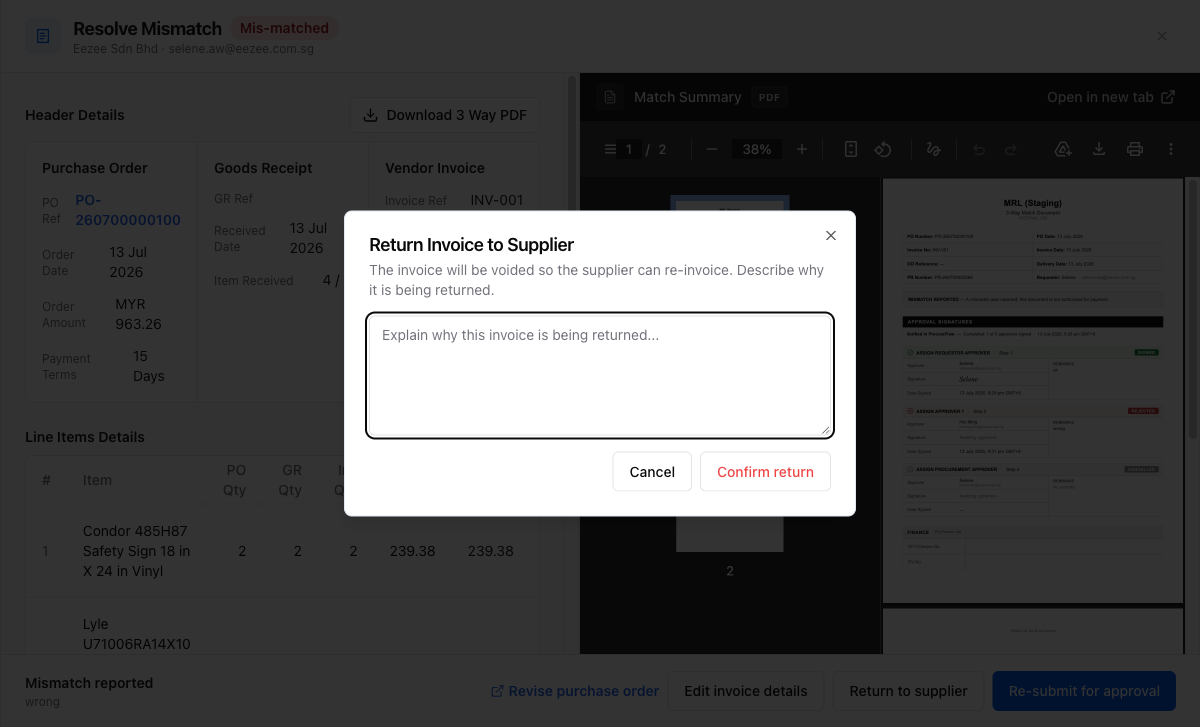Viewport: 1200px width, 727px height.
Task: Close the Return Invoice to Supplier dialog
Action: [x=830, y=236]
